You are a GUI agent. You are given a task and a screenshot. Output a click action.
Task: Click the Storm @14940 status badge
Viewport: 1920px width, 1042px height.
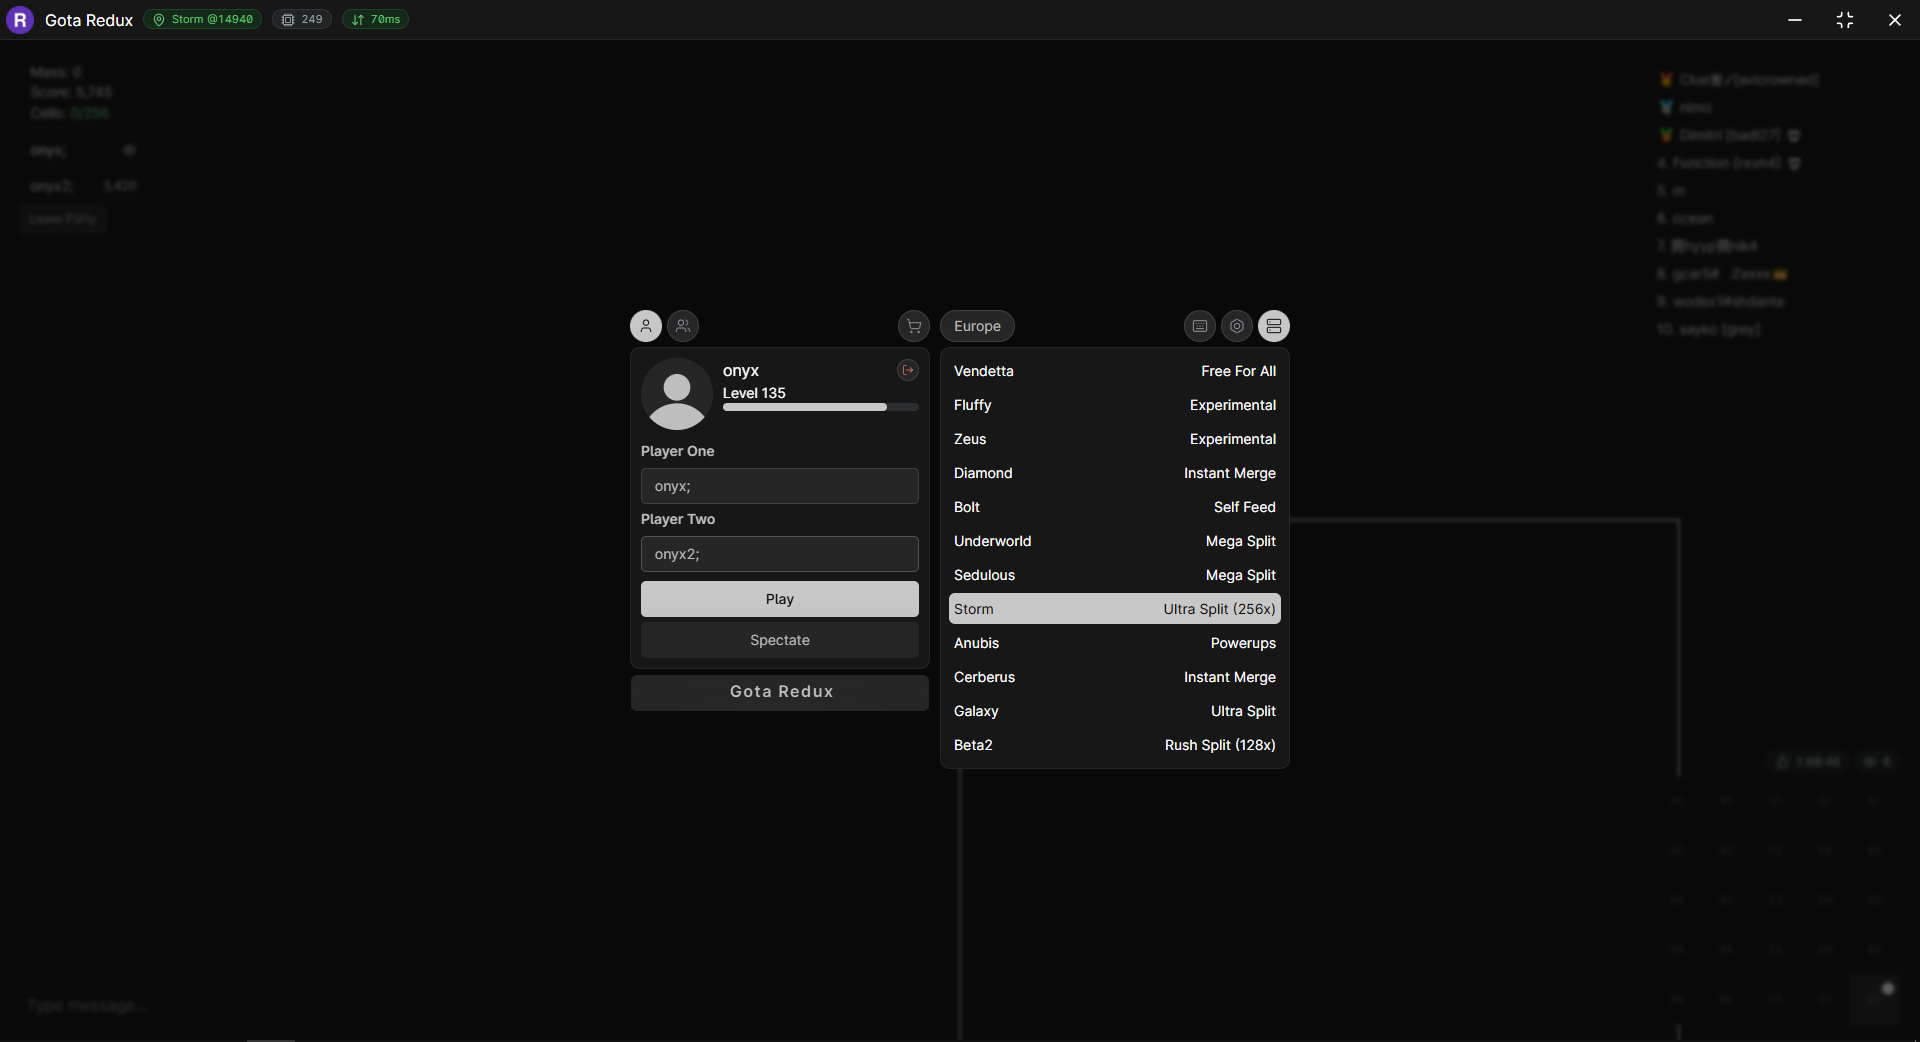(203, 19)
